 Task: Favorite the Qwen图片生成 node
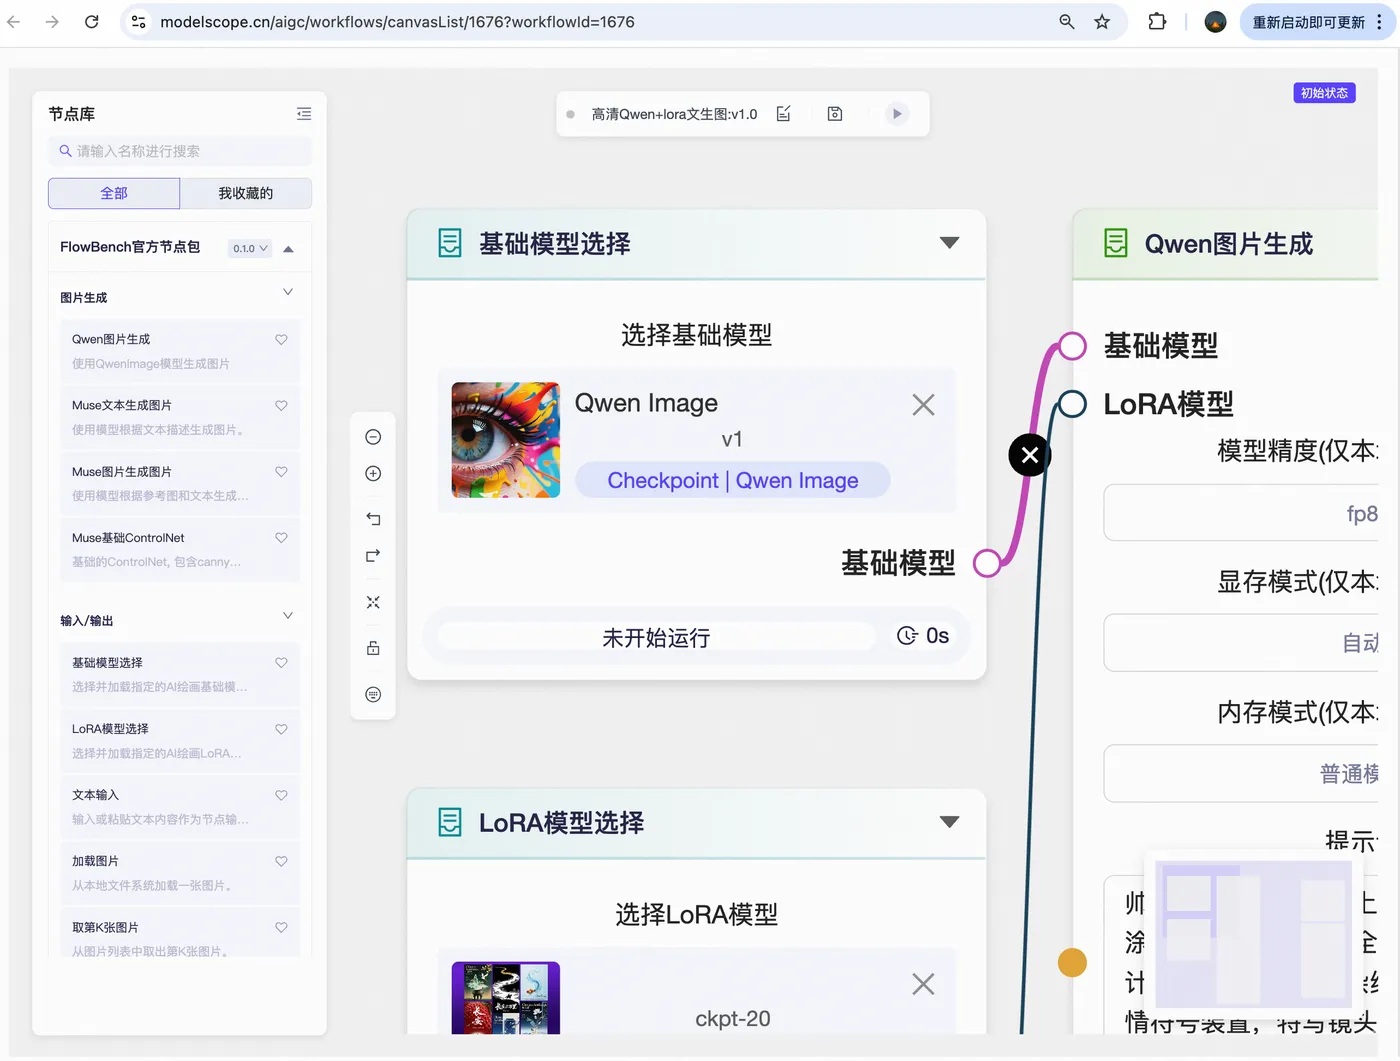pyautogui.click(x=281, y=340)
